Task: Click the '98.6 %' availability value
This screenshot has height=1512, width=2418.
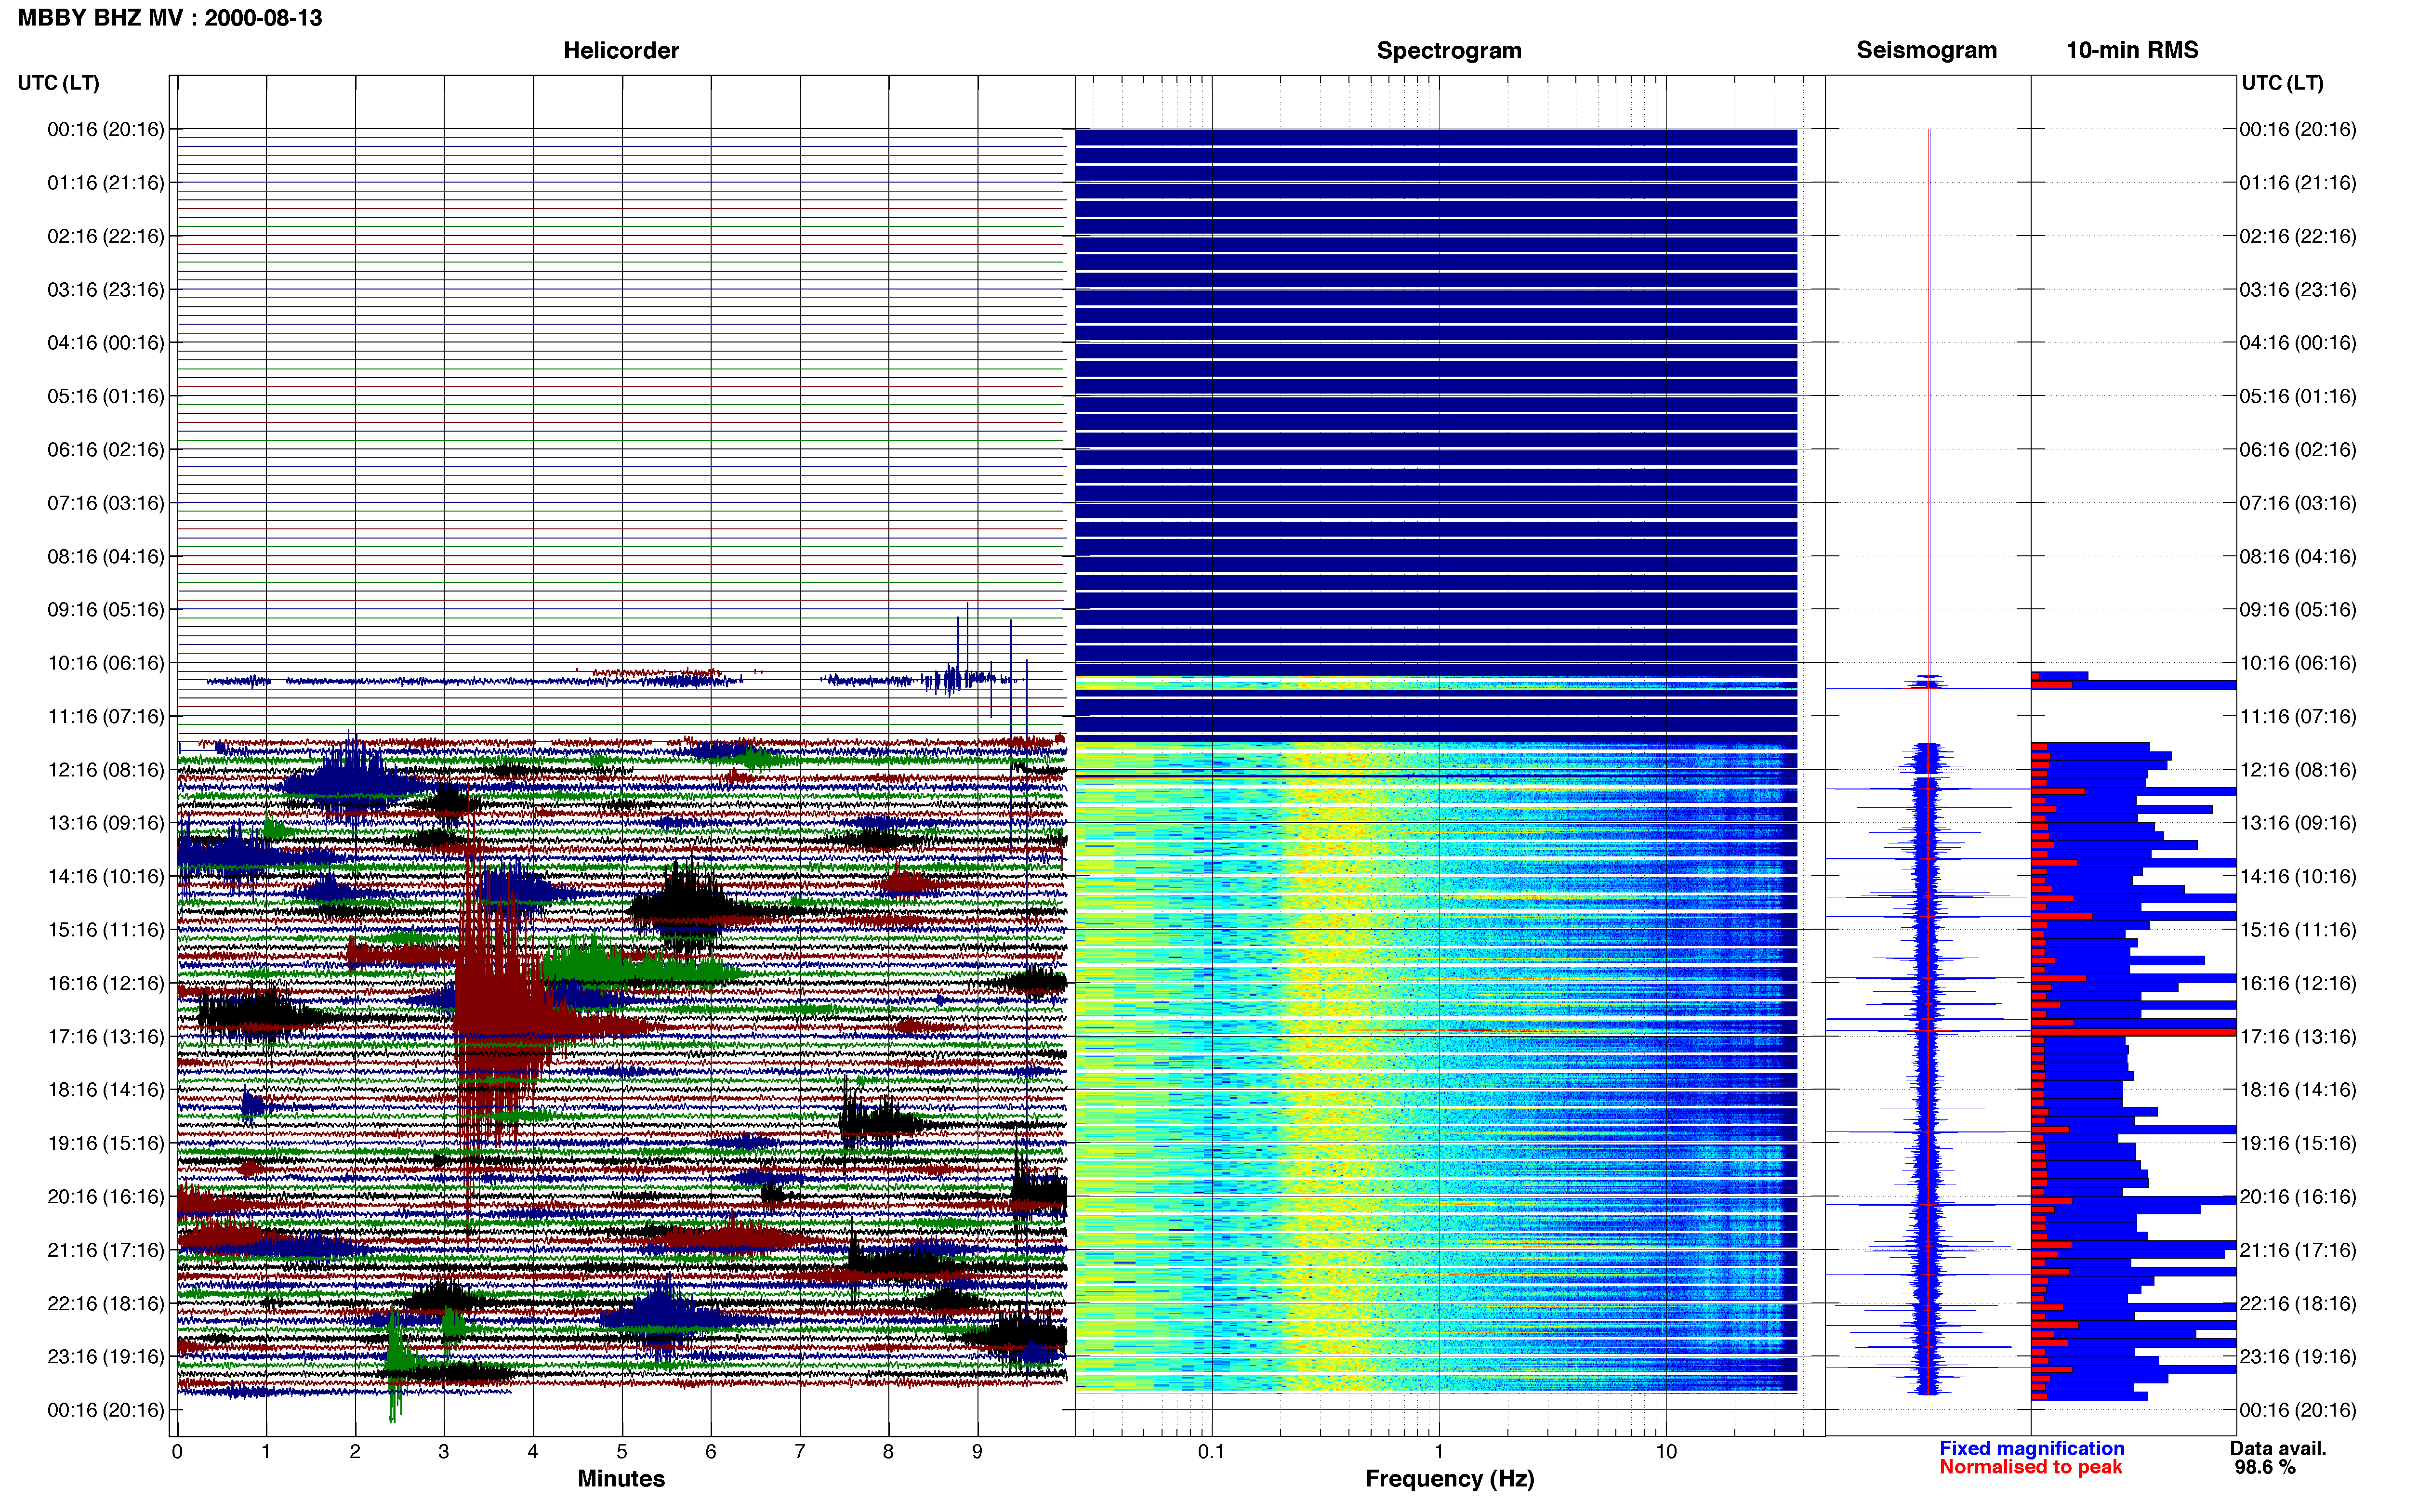Action: (x=2265, y=1467)
